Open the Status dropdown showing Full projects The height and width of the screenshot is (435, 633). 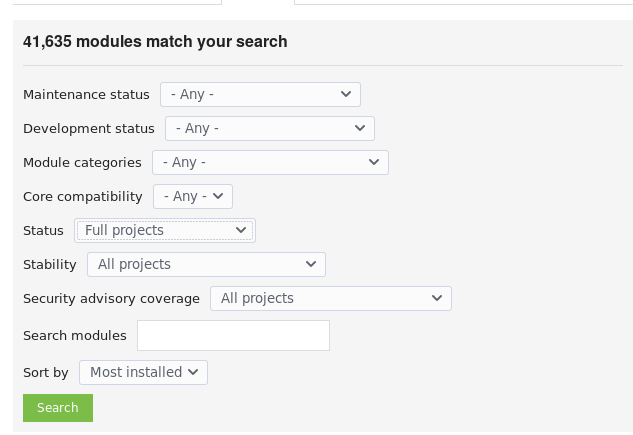(165, 230)
